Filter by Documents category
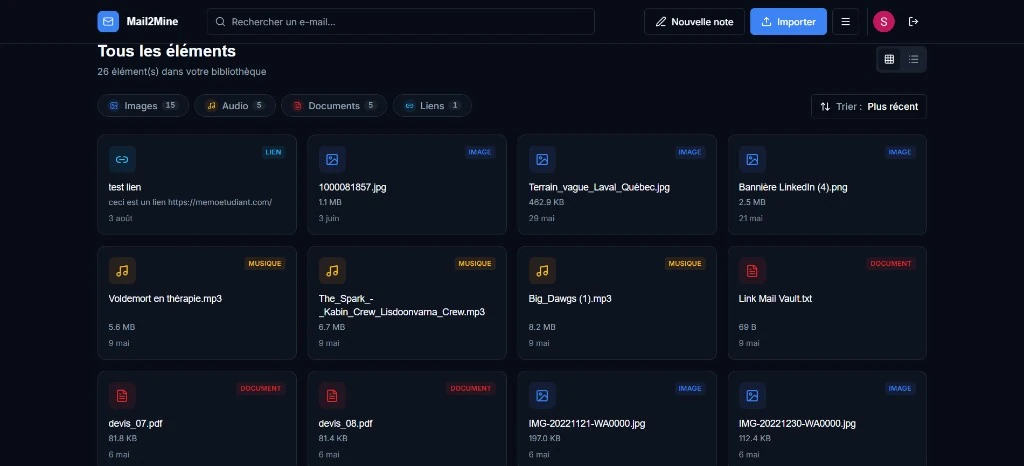The width and height of the screenshot is (1024, 466). click(334, 106)
